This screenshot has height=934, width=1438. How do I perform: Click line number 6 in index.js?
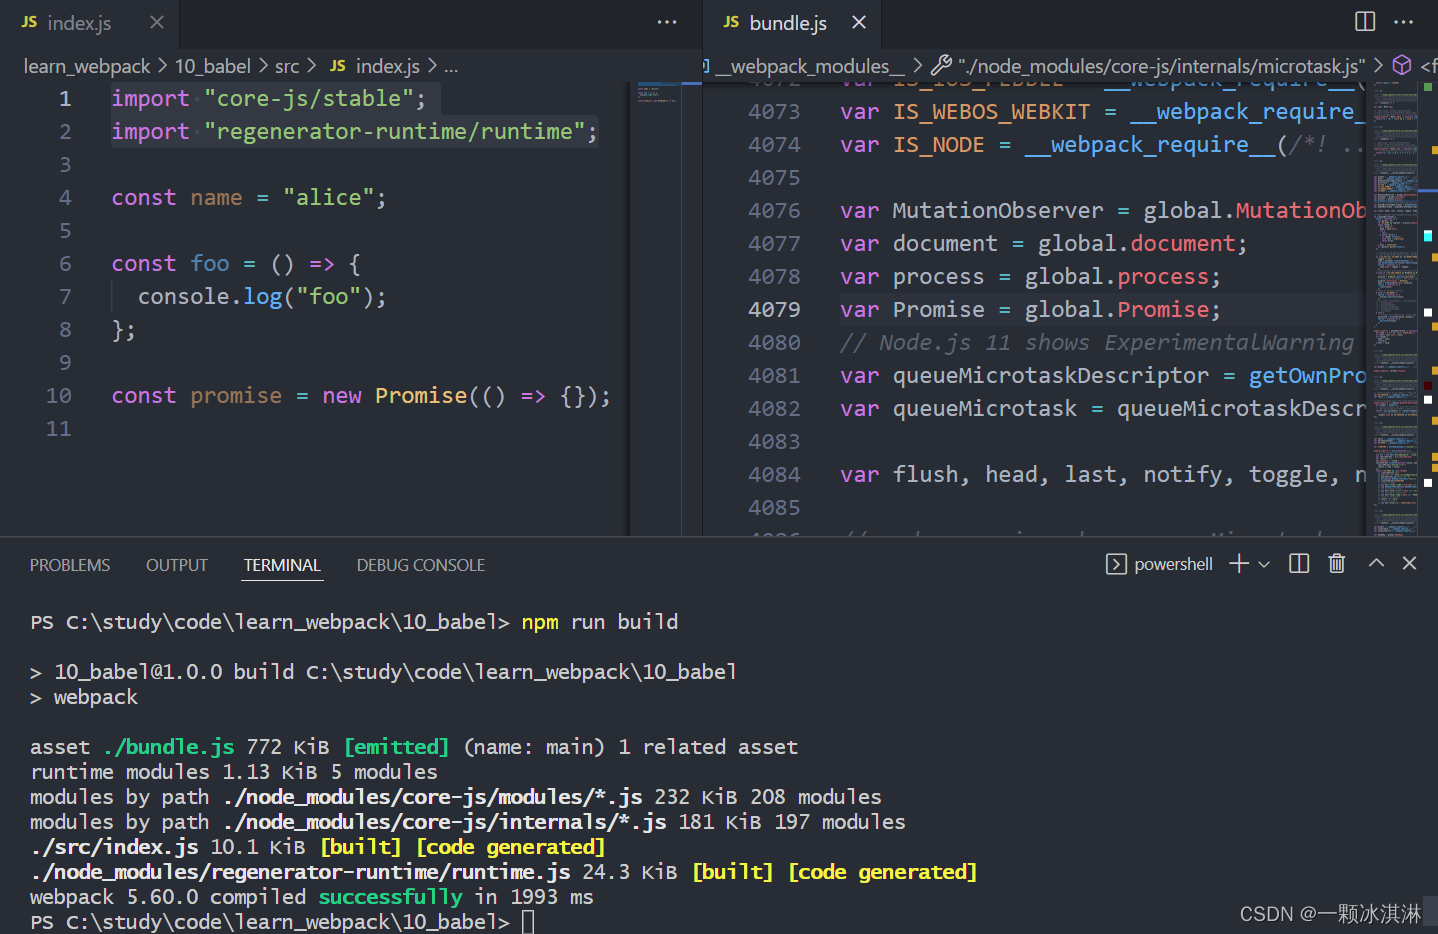pyautogui.click(x=65, y=264)
